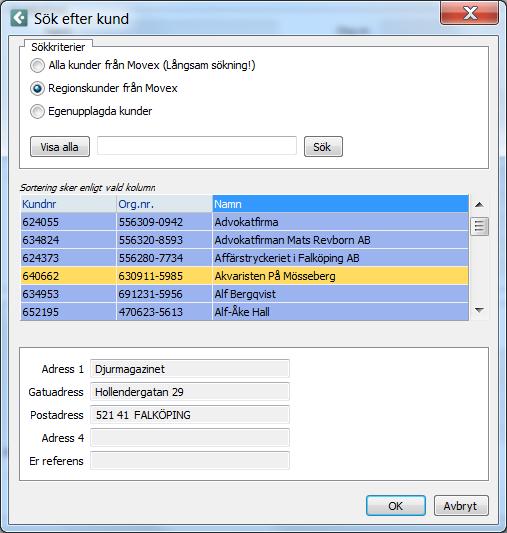Click the scroll up arrow of customer list

coord(479,204)
